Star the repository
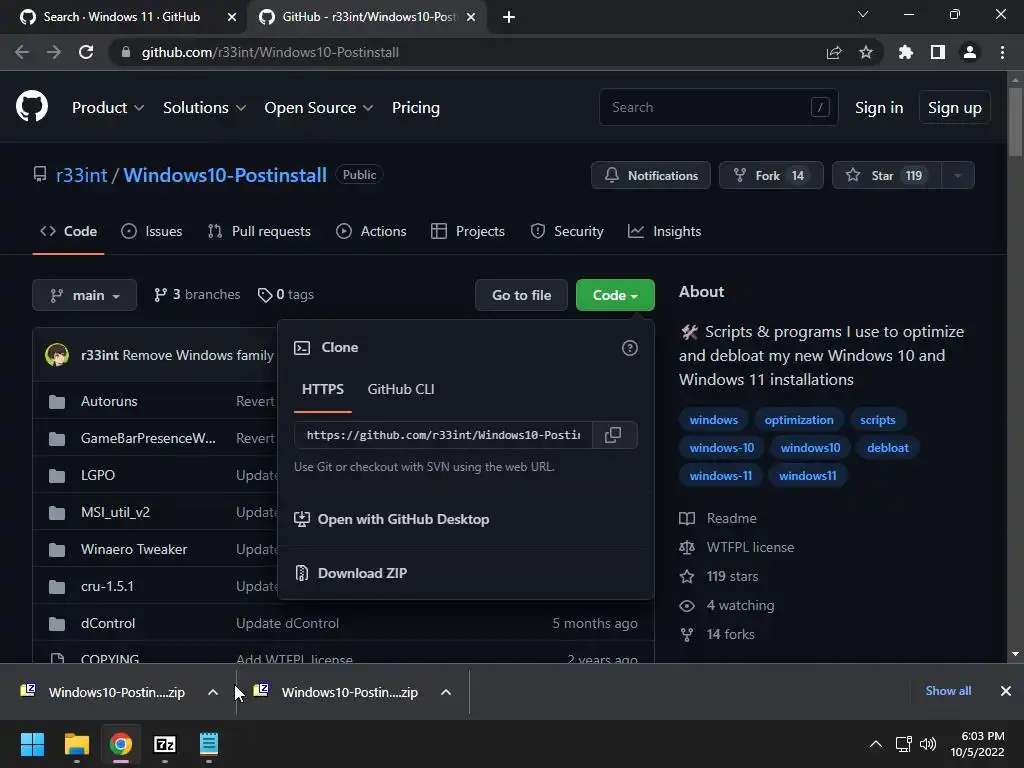Viewport: 1024px width, 768px height. [887, 176]
